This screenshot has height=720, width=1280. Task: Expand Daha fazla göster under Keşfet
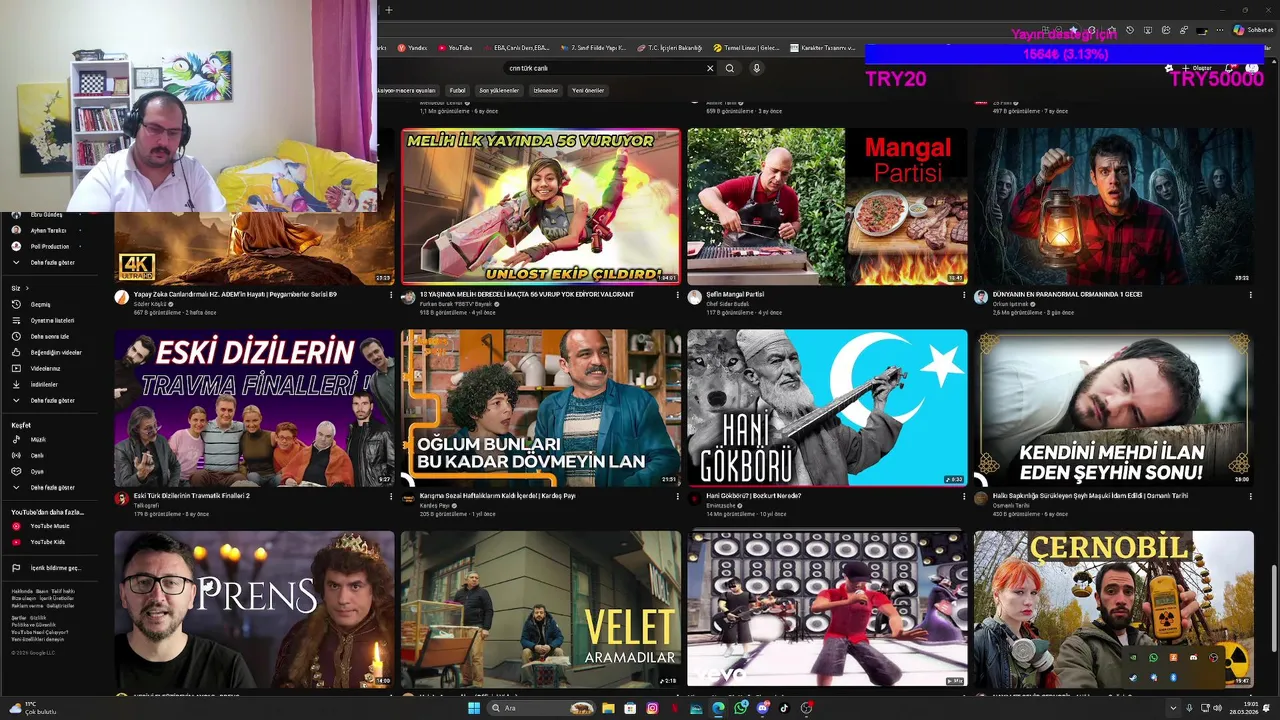(x=52, y=487)
